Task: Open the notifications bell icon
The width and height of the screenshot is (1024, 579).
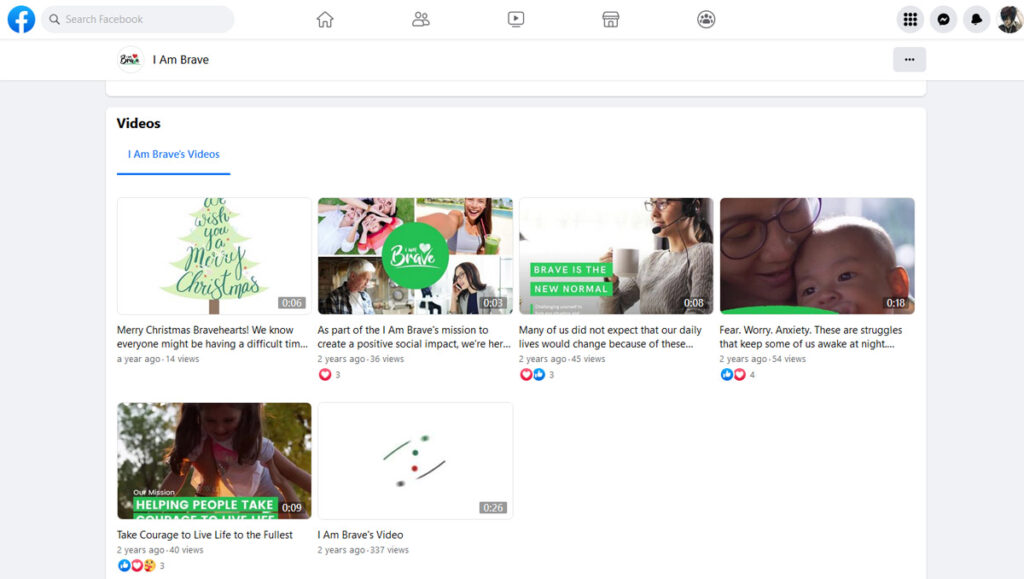Action: [x=976, y=19]
